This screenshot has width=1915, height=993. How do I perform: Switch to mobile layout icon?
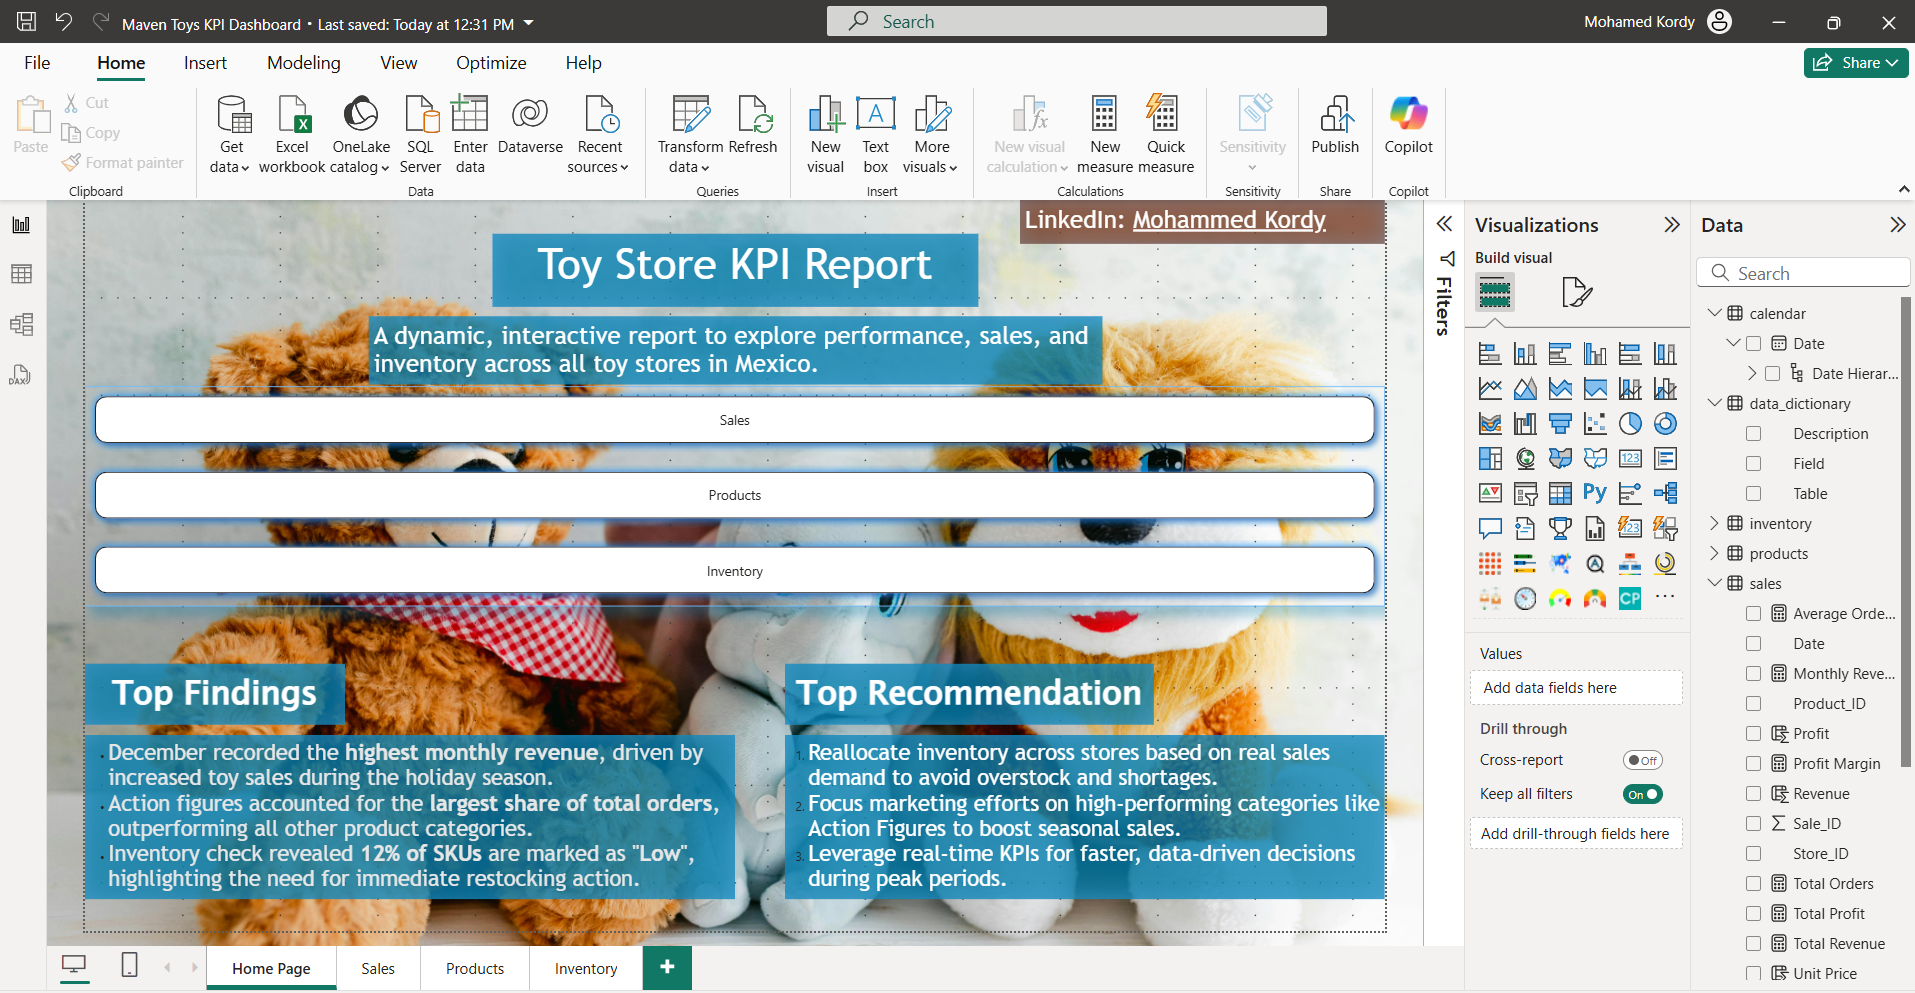(129, 965)
